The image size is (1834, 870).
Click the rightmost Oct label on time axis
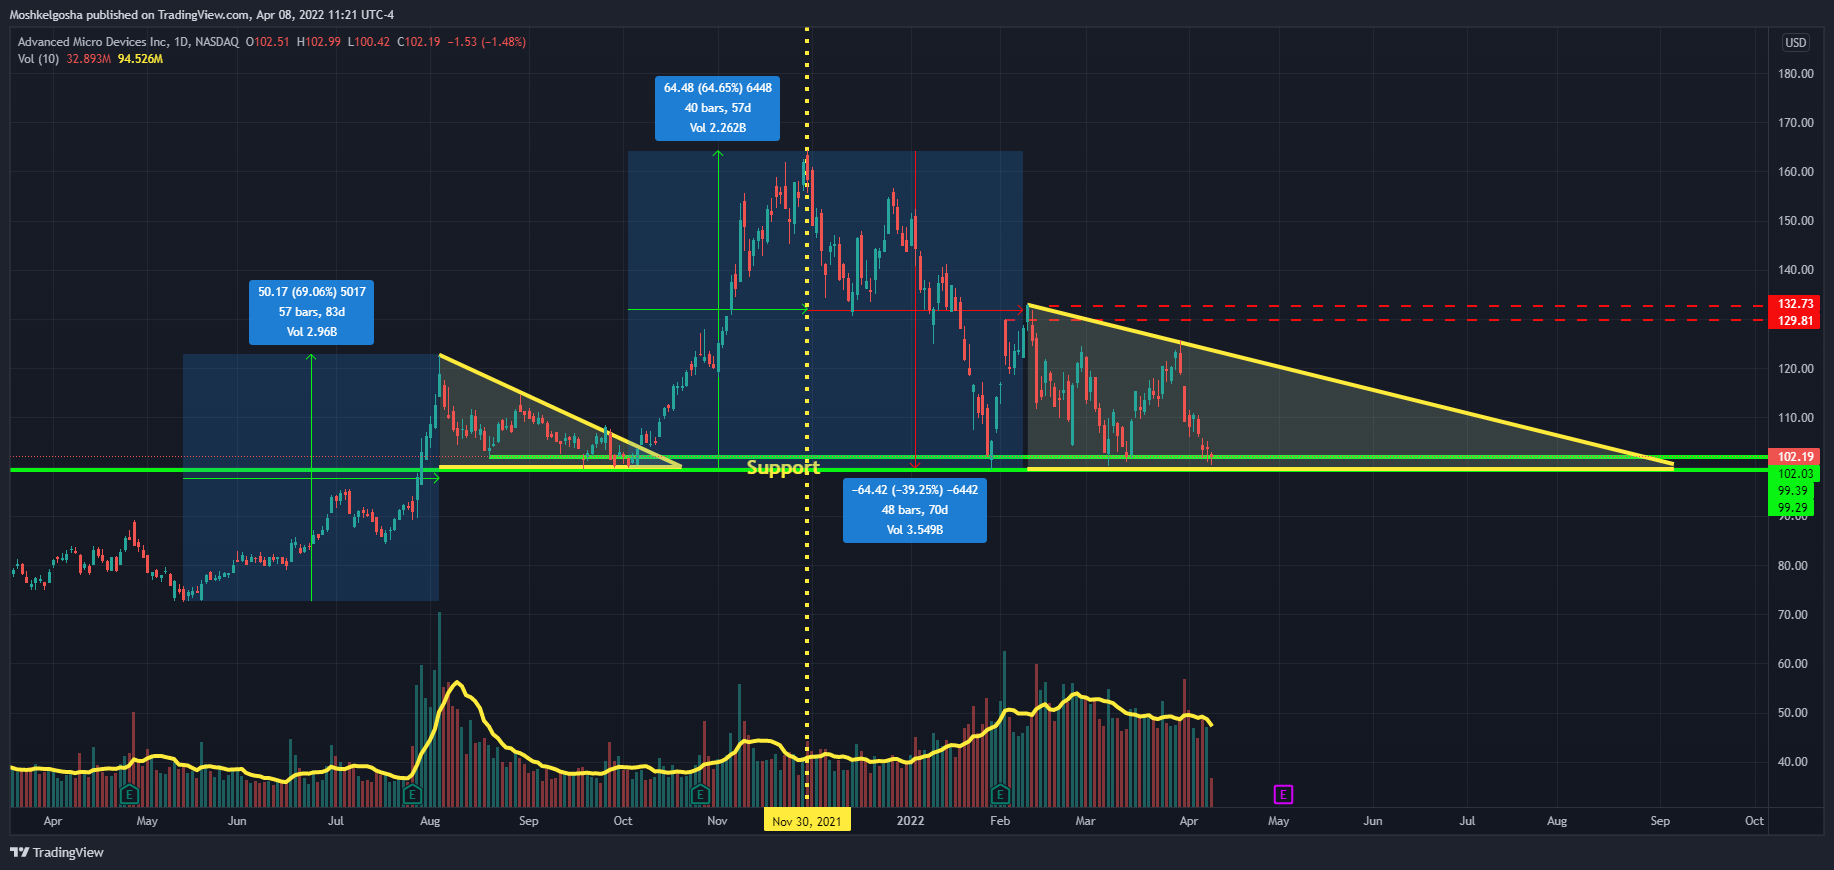pyautogui.click(x=1754, y=821)
